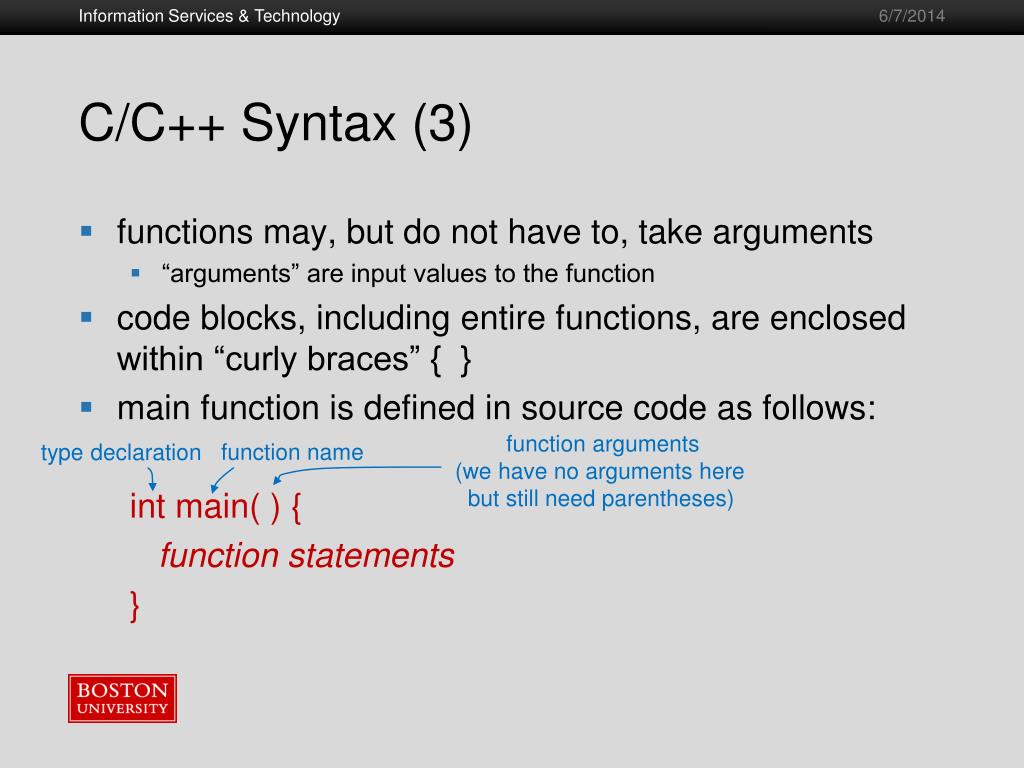Click the "int main( ) {" code line
The image size is (1024, 768).
point(215,506)
